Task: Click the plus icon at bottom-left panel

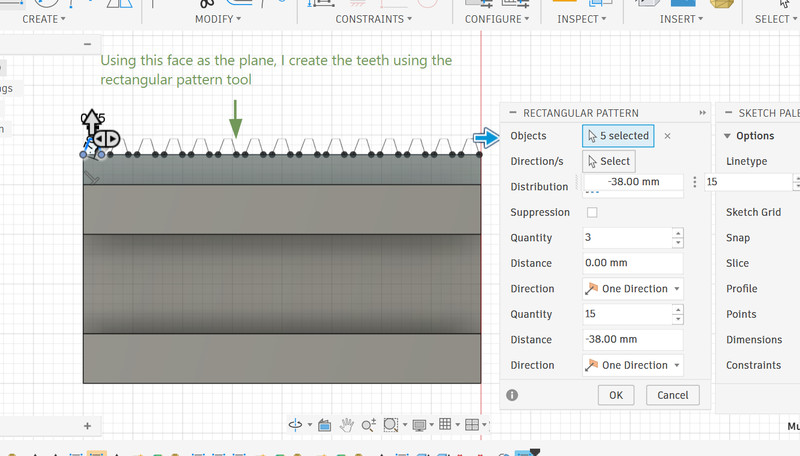Action: 87,426
